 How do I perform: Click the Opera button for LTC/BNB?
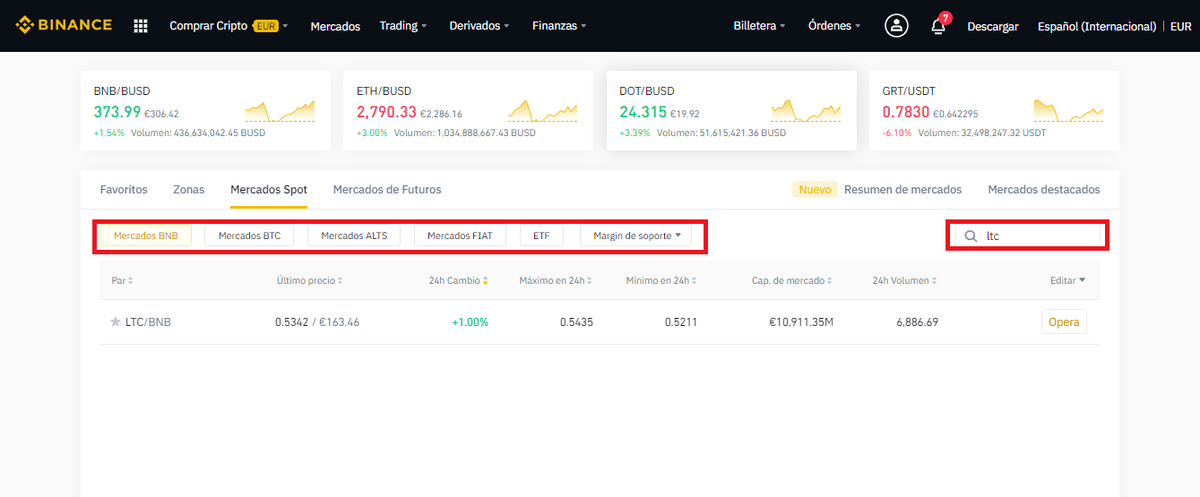pos(1064,322)
